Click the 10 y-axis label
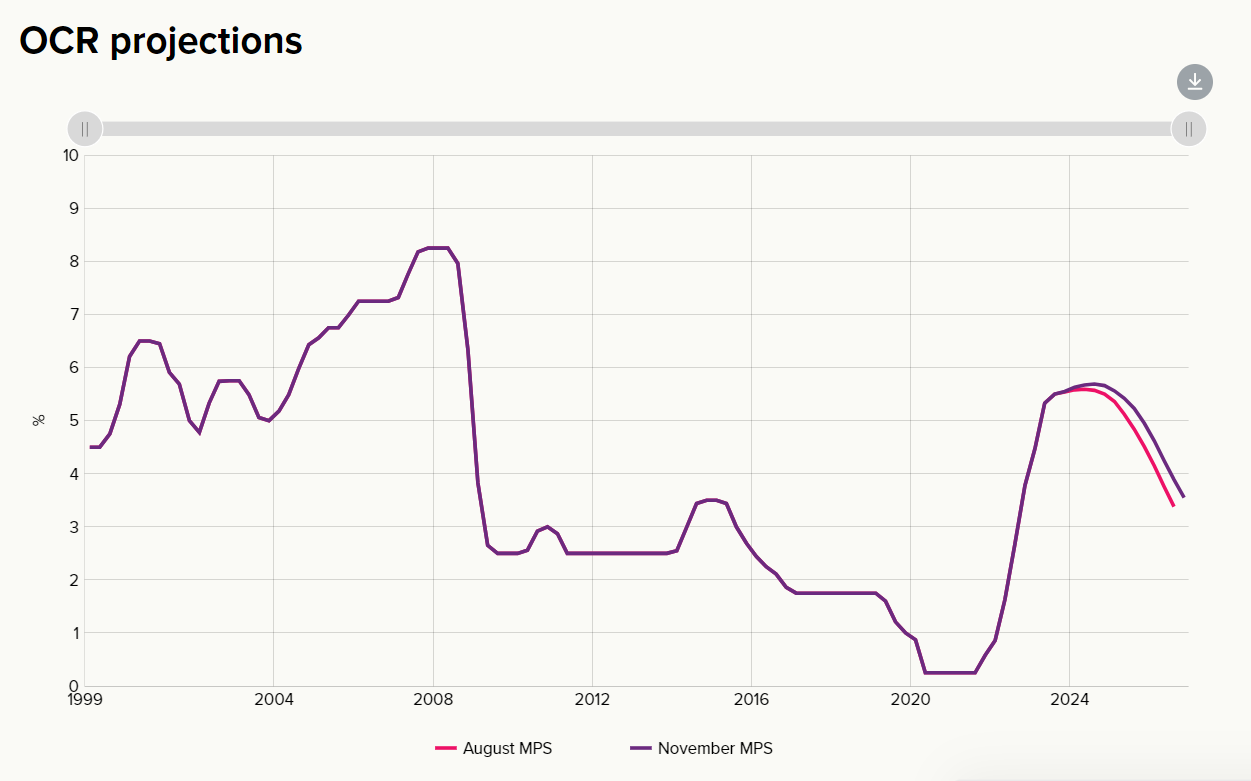 tap(70, 155)
